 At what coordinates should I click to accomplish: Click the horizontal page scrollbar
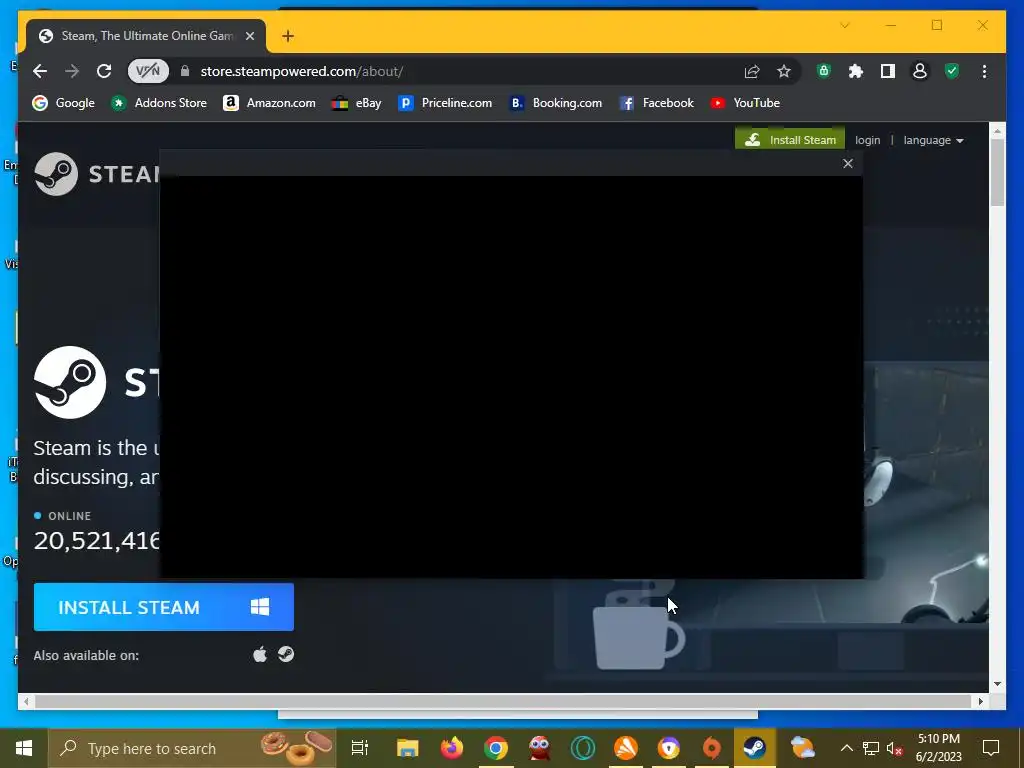(503, 701)
